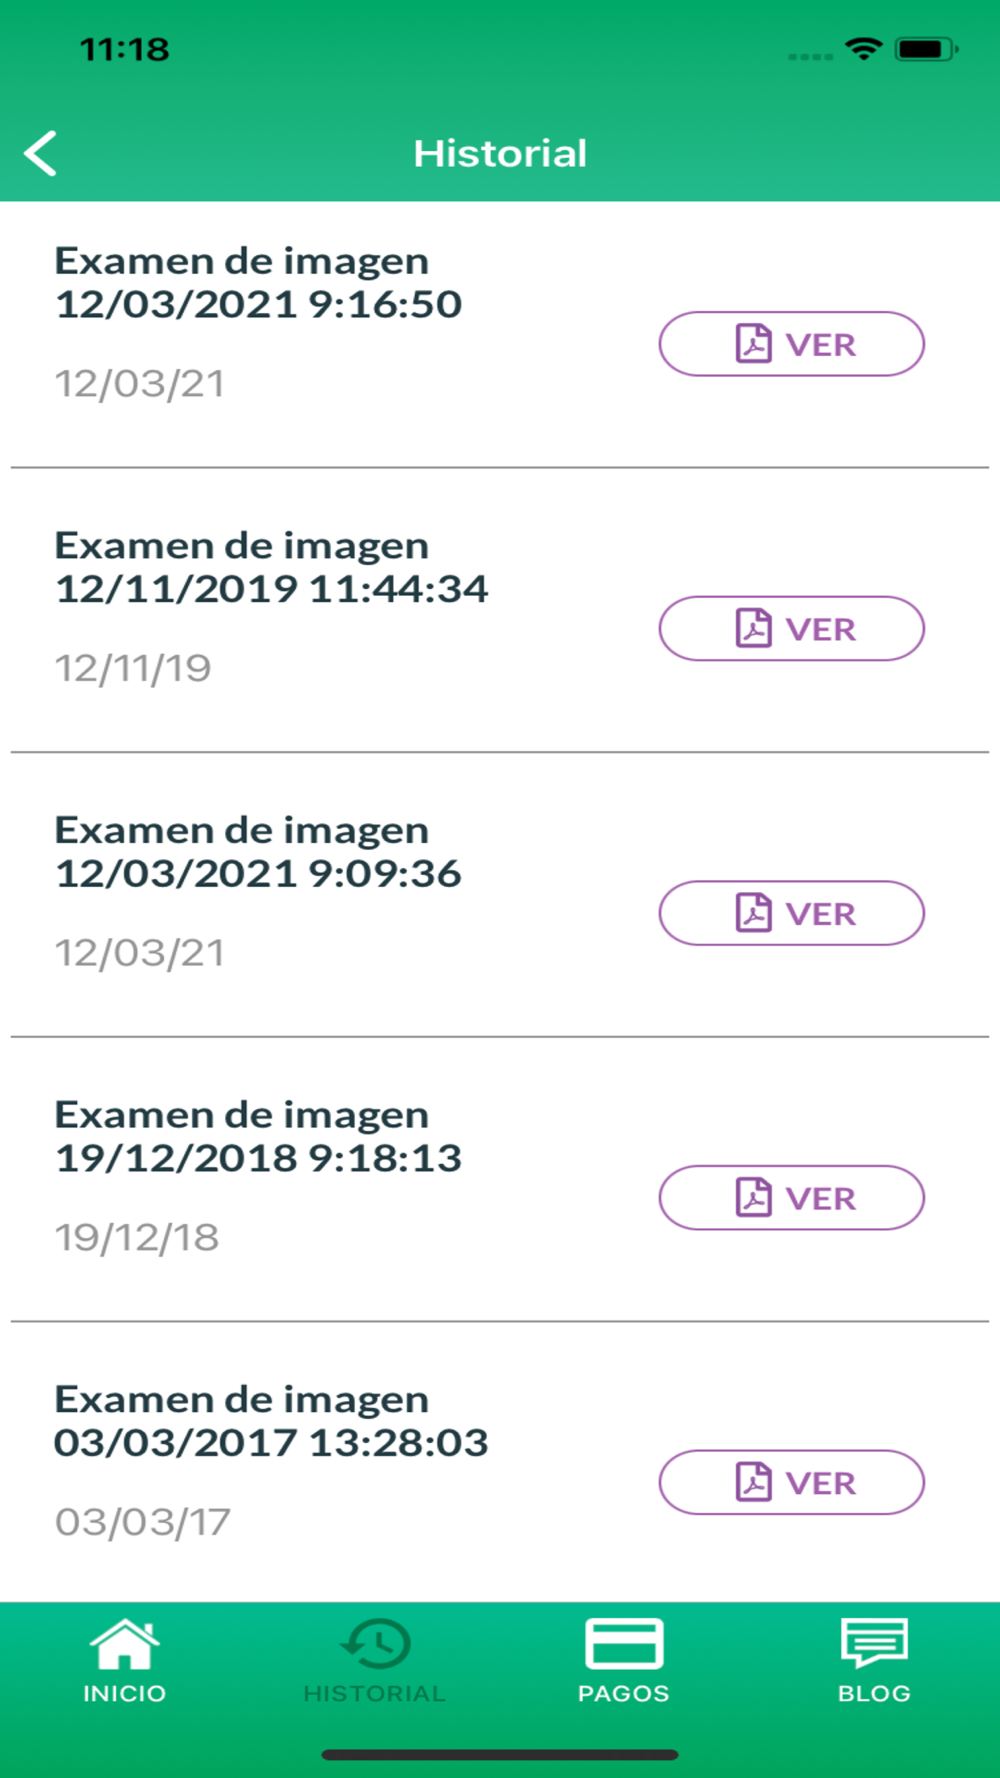Tap the Wi-Fi status icon
This screenshot has height=1778, width=1000.
click(x=863, y=48)
